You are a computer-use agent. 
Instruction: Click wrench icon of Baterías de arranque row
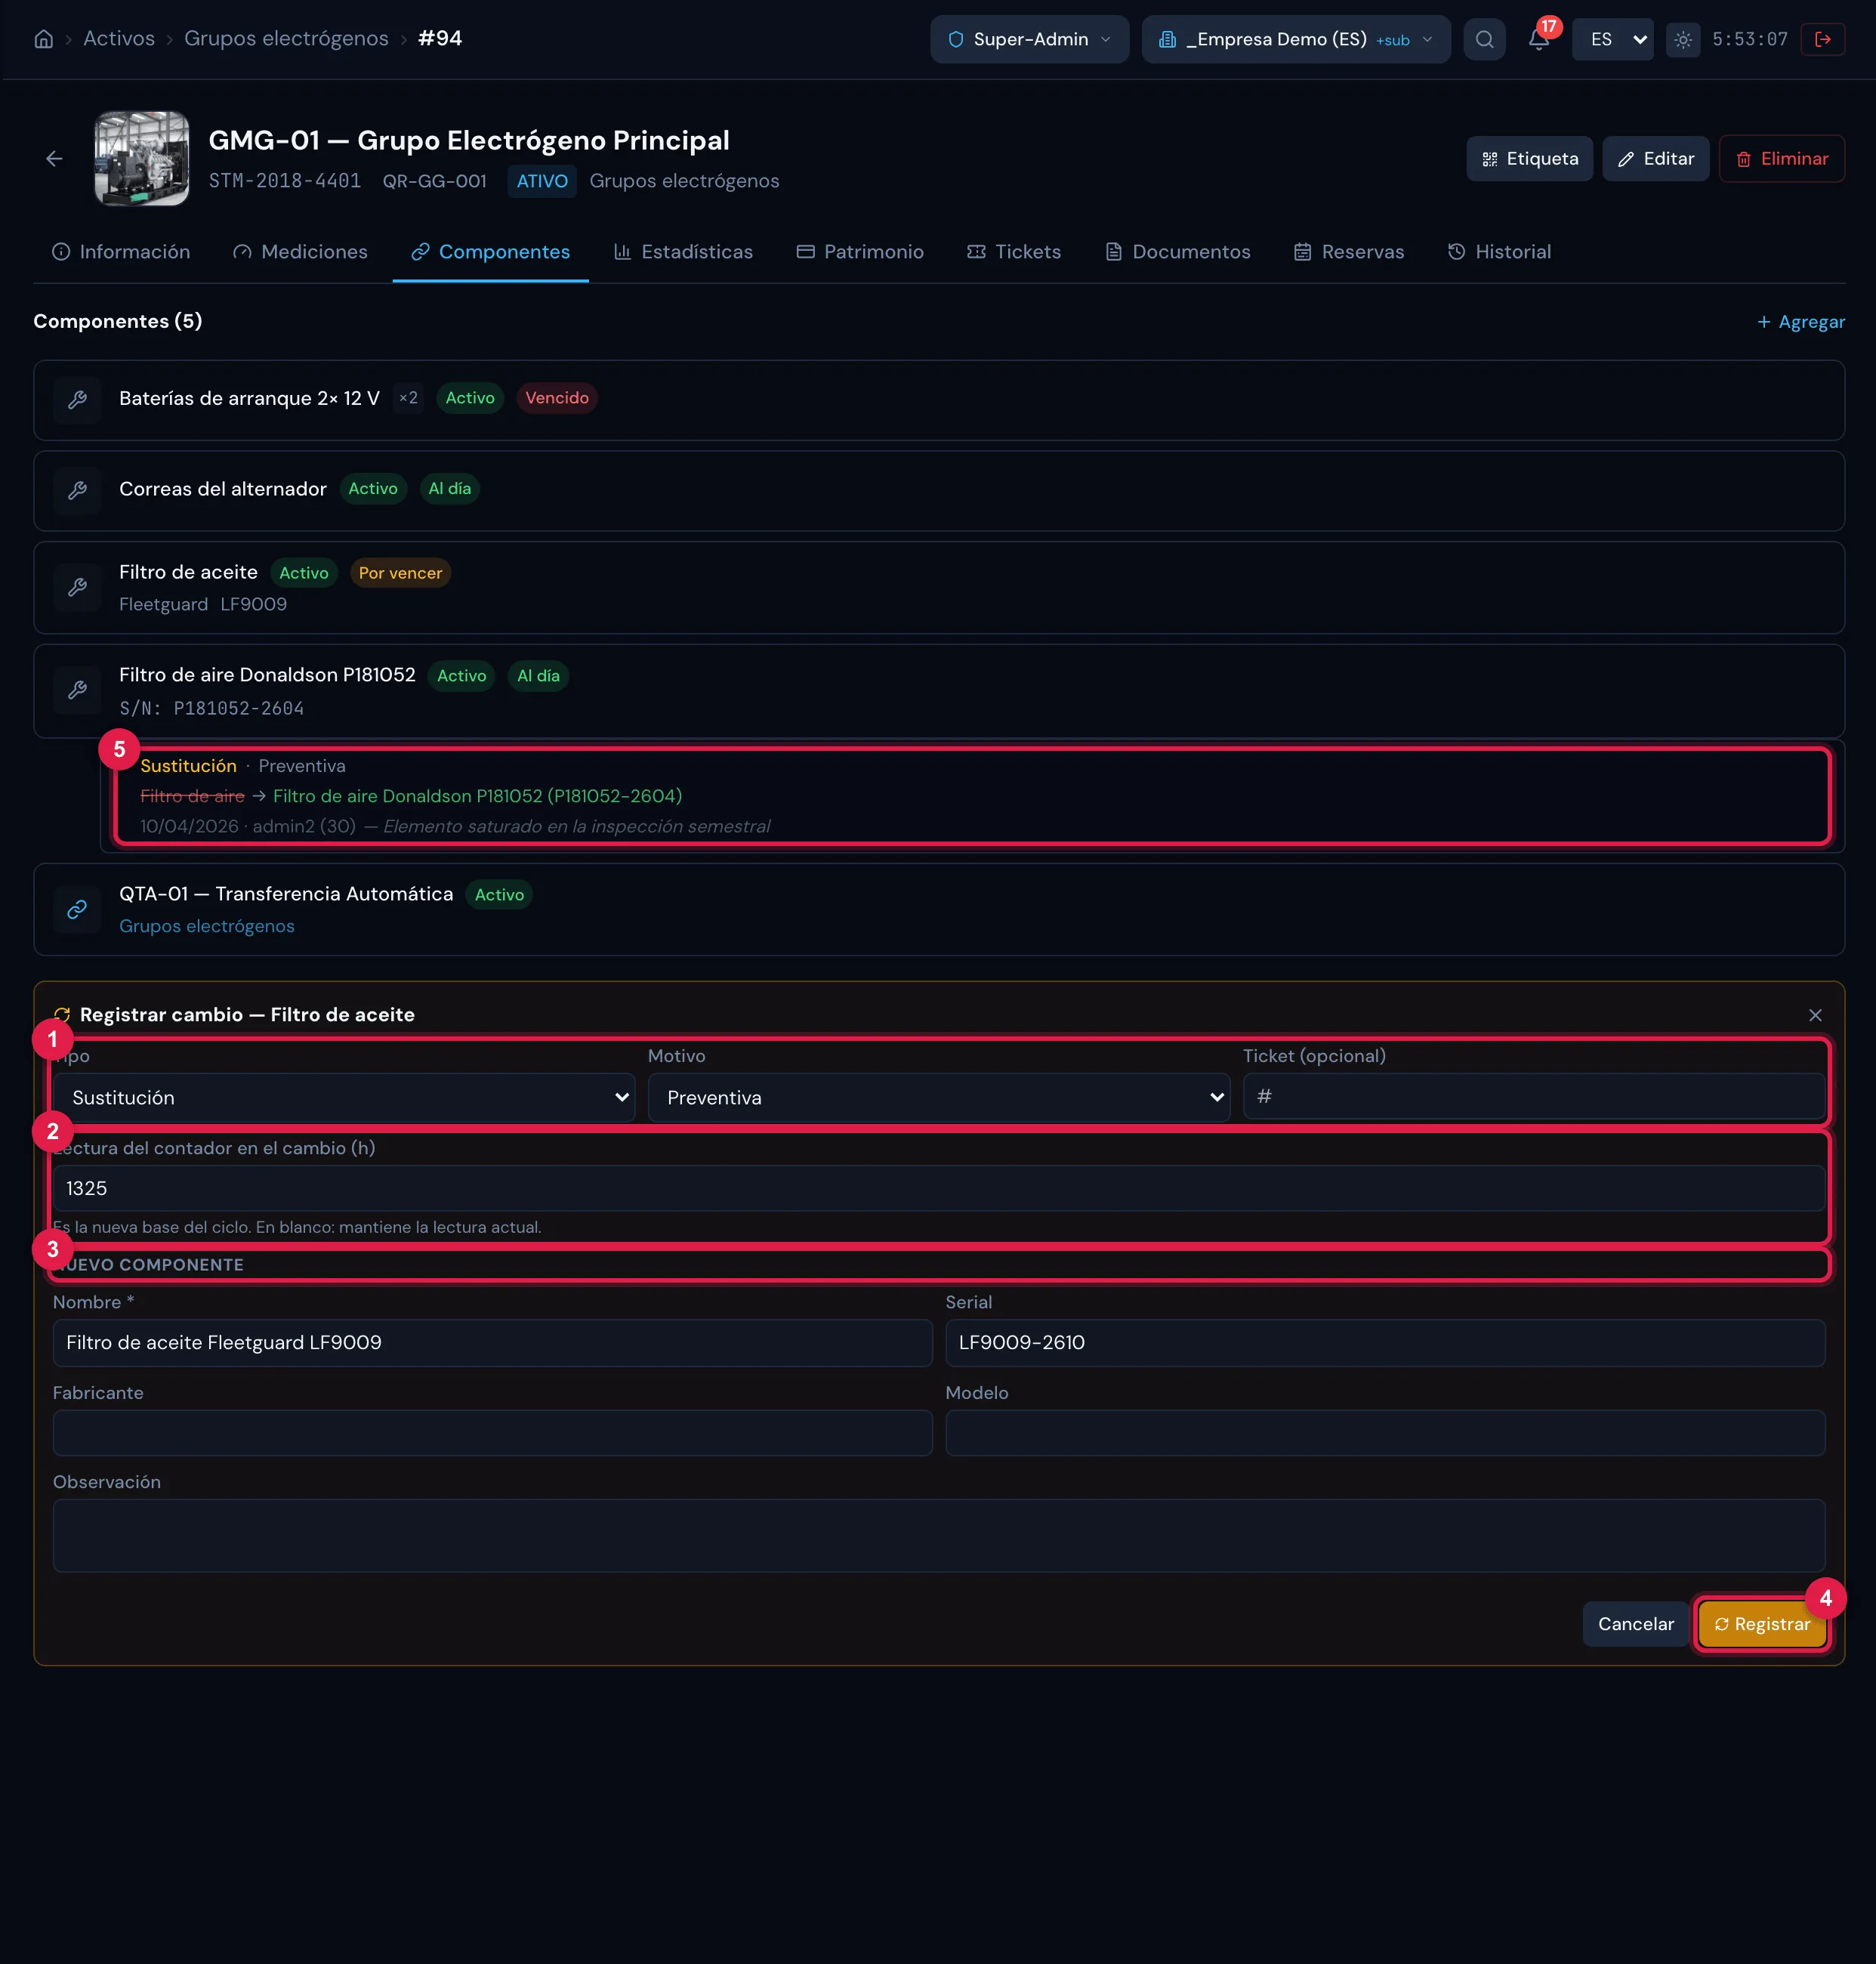[77, 400]
